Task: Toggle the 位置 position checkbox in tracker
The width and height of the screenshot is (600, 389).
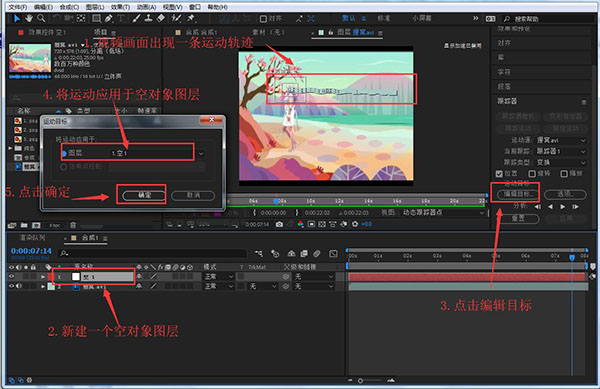Action: coord(499,174)
